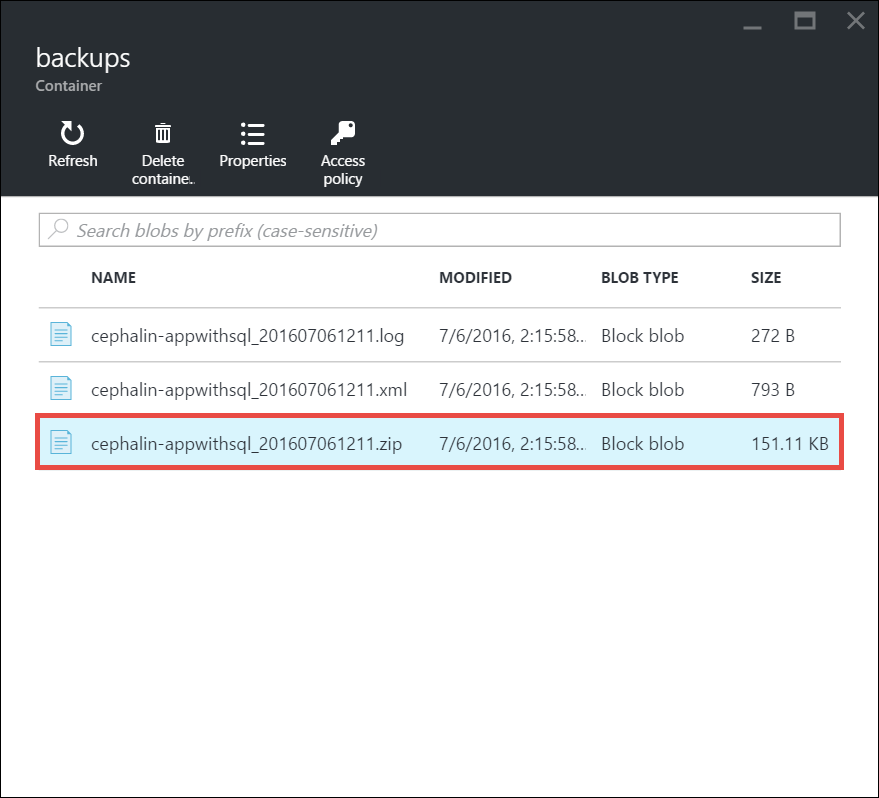Image resolution: width=879 pixels, height=798 pixels.
Task: Sort by the MODIFIED column header
Action: tap(475, 278)
